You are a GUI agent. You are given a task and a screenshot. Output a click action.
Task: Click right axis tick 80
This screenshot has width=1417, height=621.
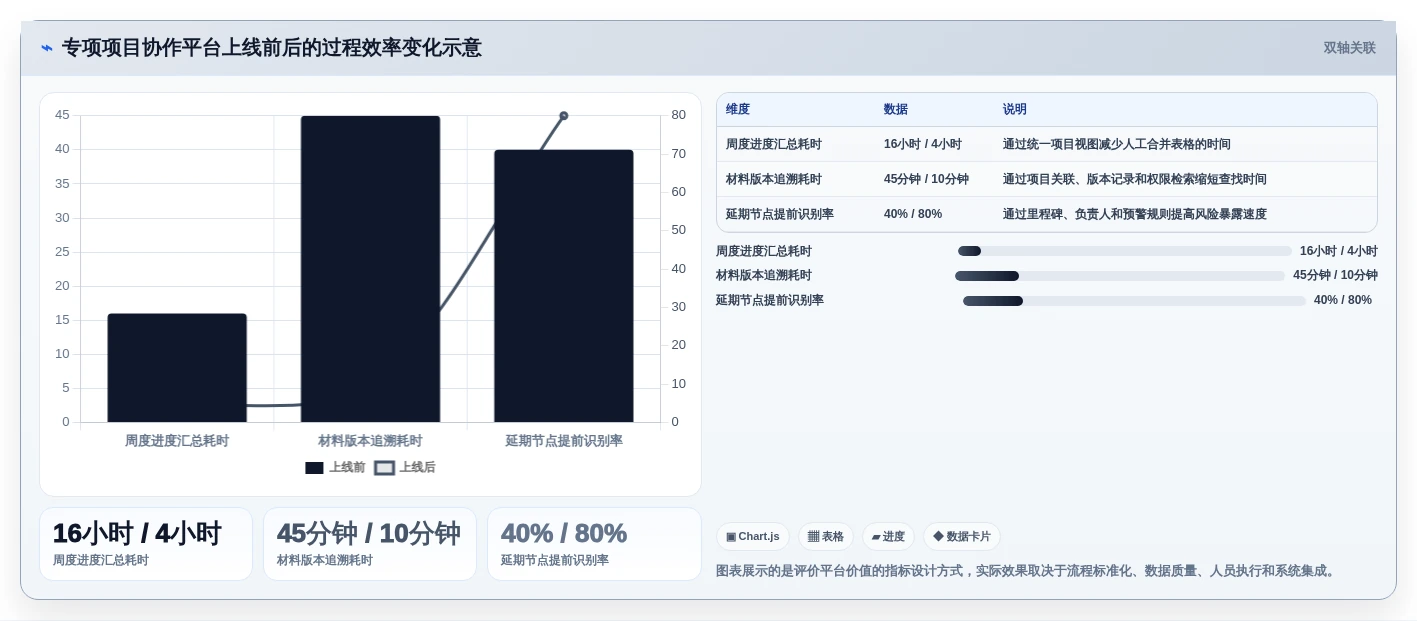(679, 115)
